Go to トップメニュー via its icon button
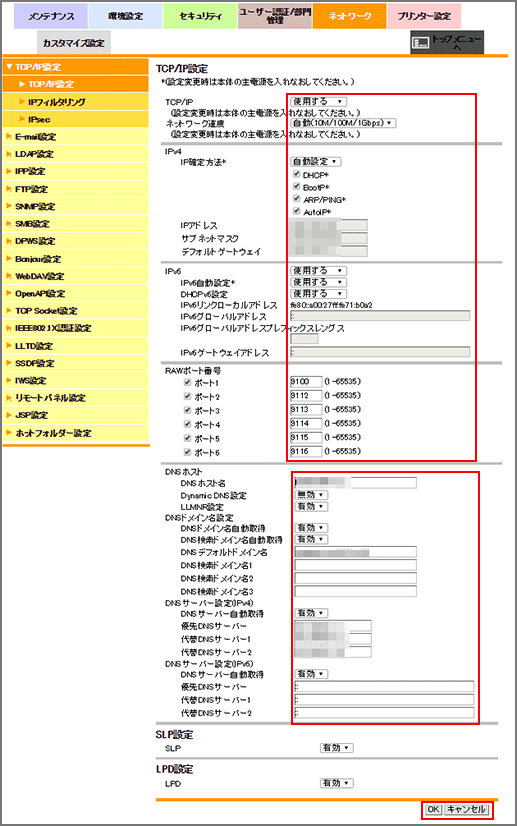Viewport: 517px width, 826px height. [447, 42]
